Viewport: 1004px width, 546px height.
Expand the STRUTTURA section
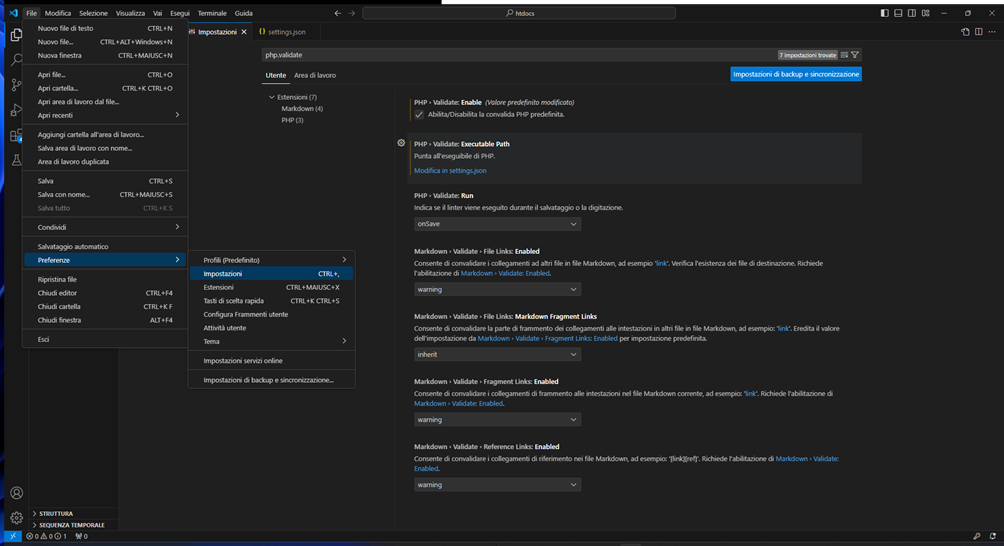(74, 513)
